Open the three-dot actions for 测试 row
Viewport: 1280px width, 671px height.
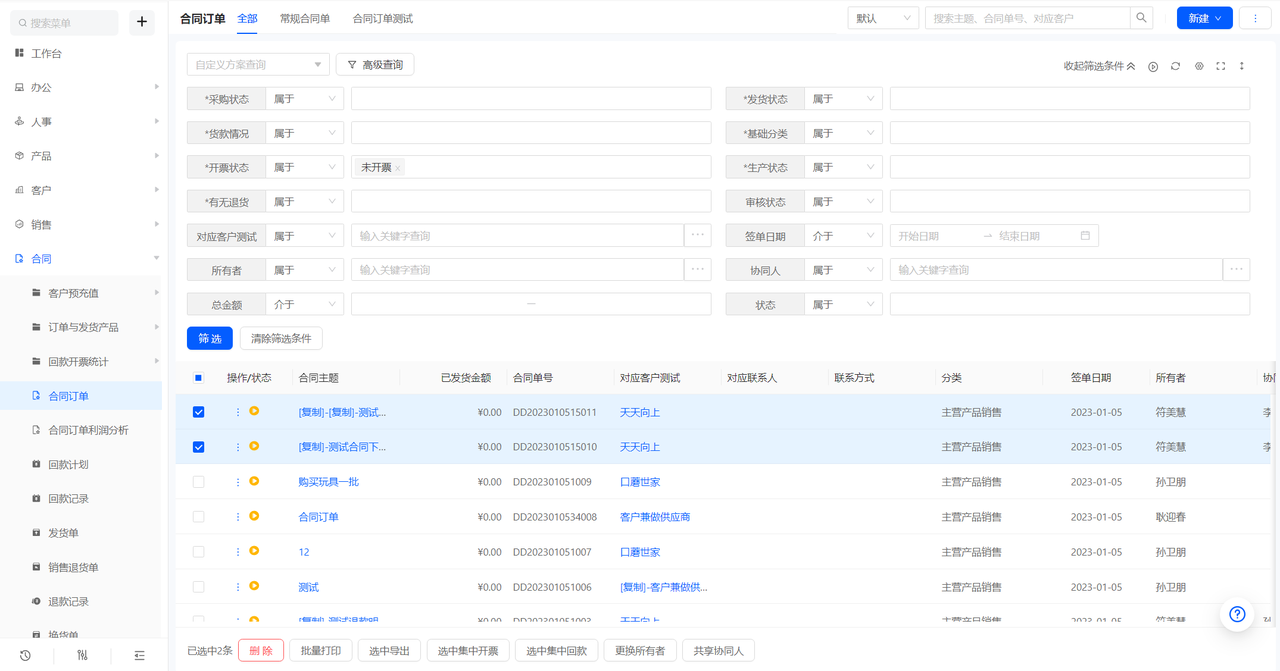(238, 587)
